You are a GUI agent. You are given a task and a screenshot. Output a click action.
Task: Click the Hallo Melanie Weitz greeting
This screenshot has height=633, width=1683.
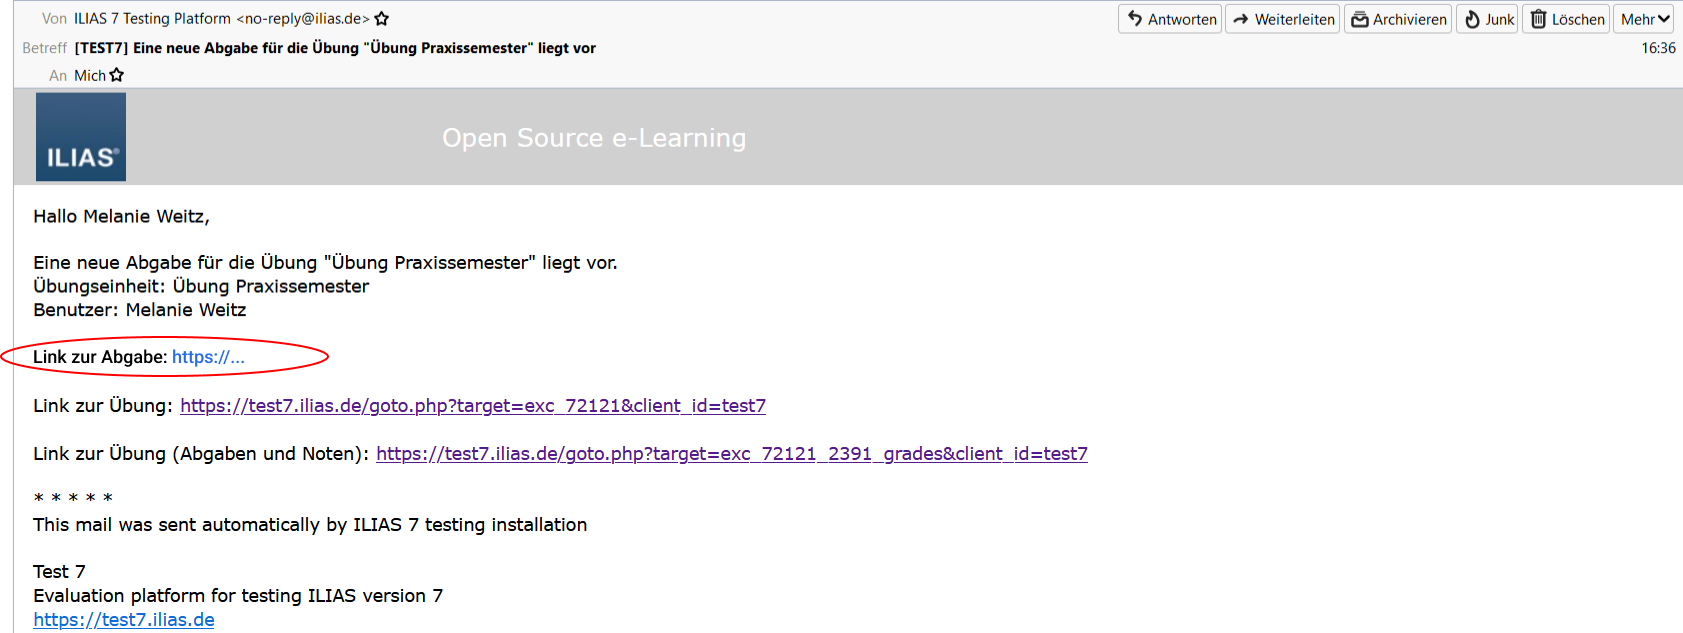[x=121, y=216]
